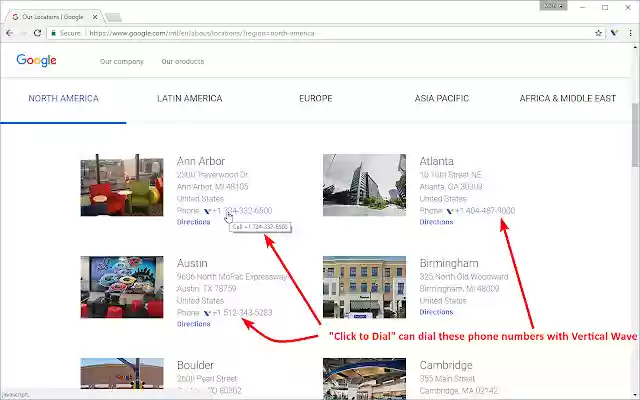Image resolution: width=640 pixels, height=400 pixels.
Task: Click the Ann Arbor heading
Action: (201, 161)
